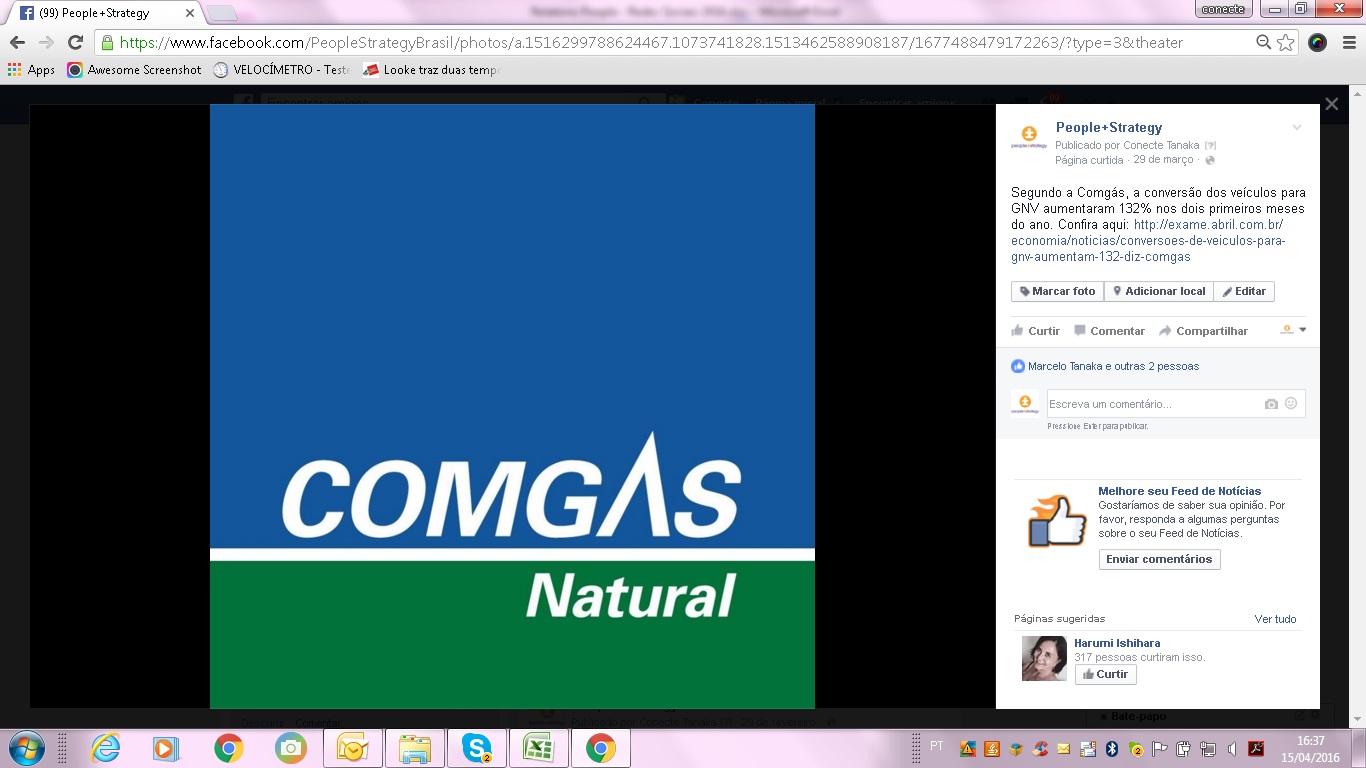The image size is (1366, 768).
Task: Expand the post options chevron
Action: [x=1297, y=127]
